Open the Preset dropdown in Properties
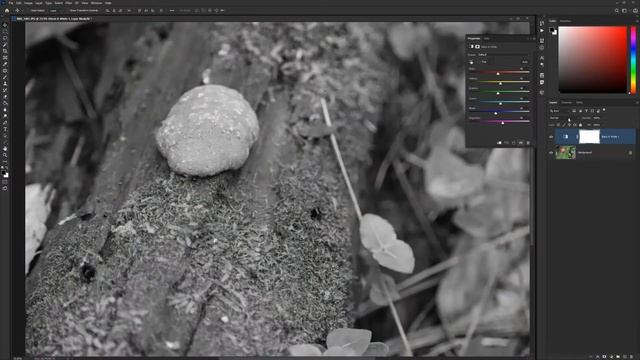Image resolution: width=640 pixels, height=360 pixels. (503, 55)
